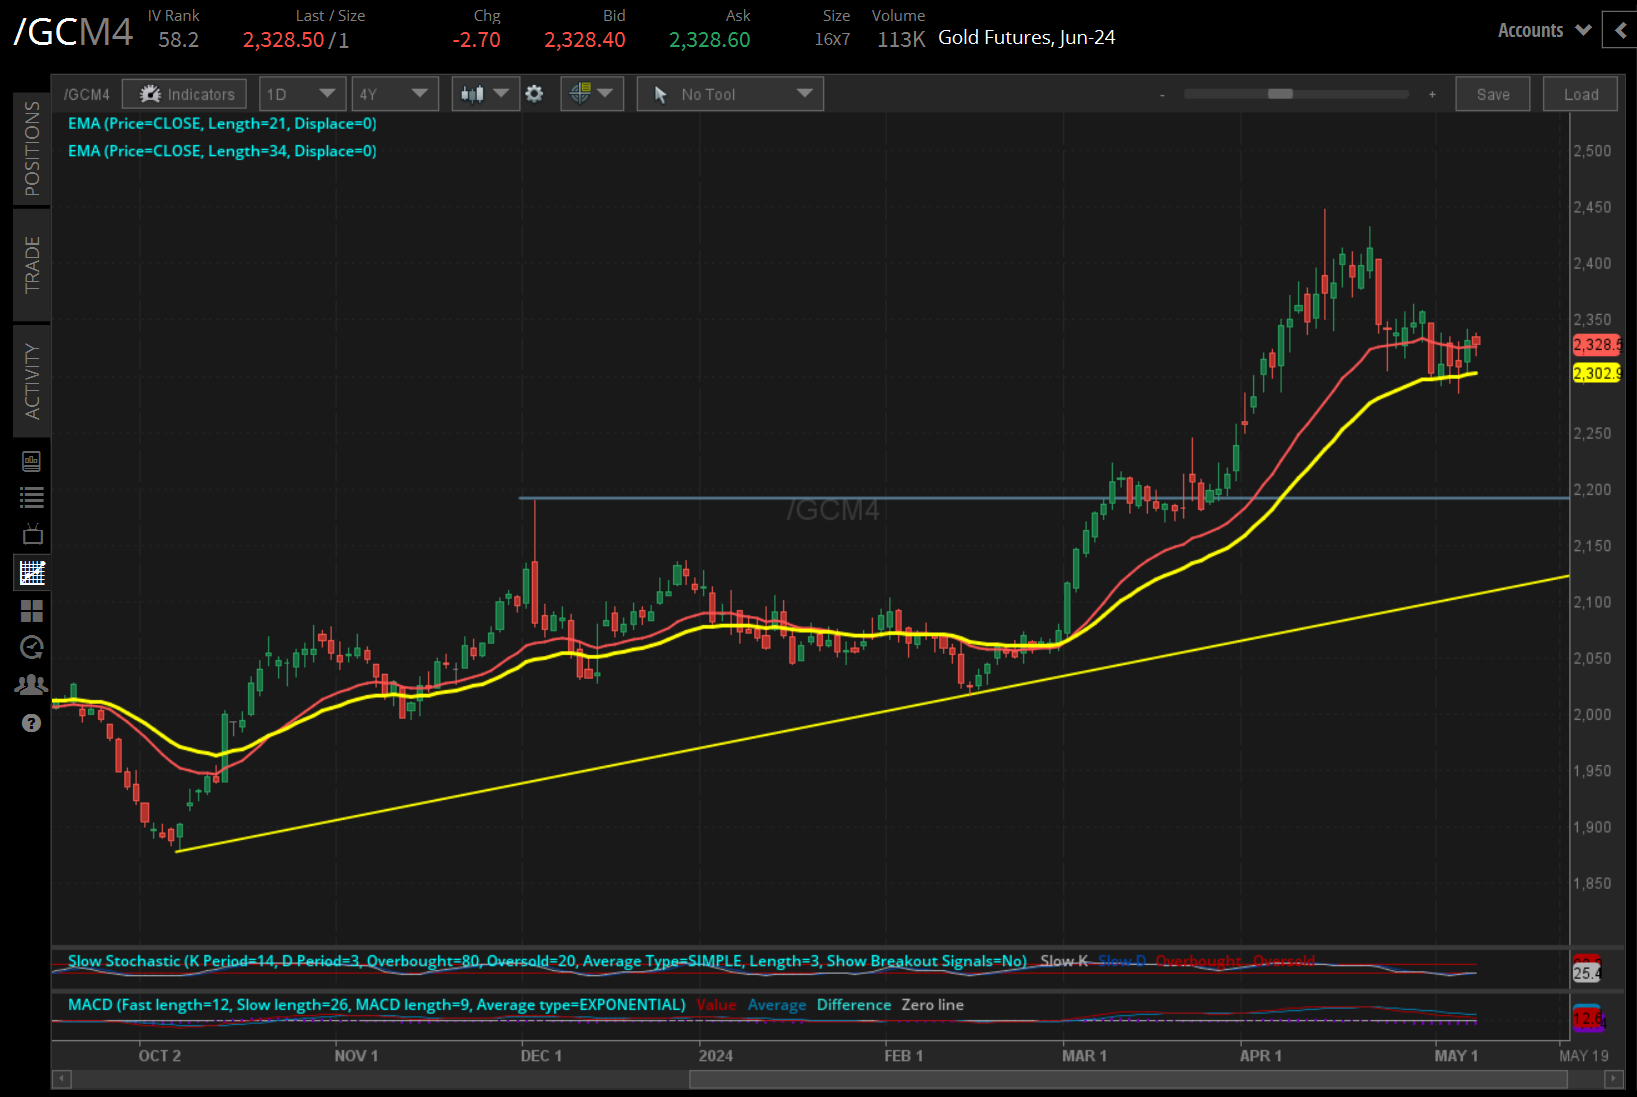Click the /GCM4 symbol field in chart toolbar
1637x1097 pixels.
click(87, 94)
